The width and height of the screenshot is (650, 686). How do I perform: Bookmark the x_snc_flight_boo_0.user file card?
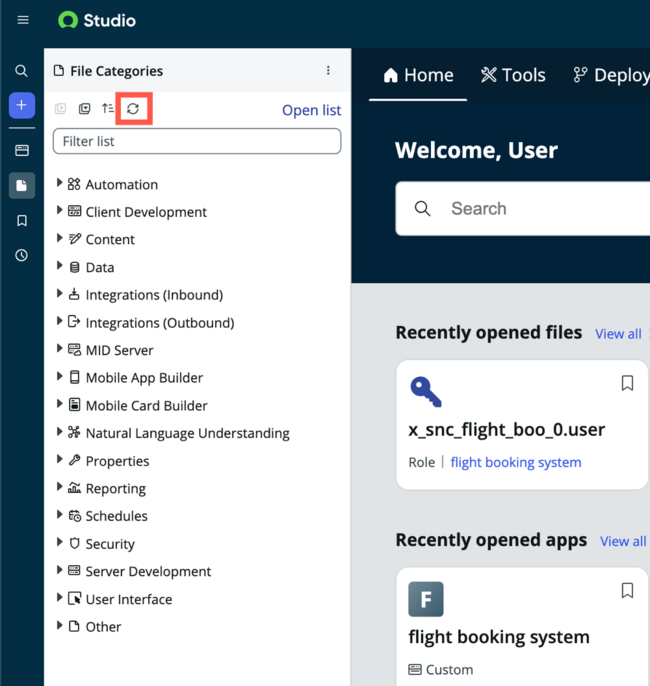(x=627, y=383)
